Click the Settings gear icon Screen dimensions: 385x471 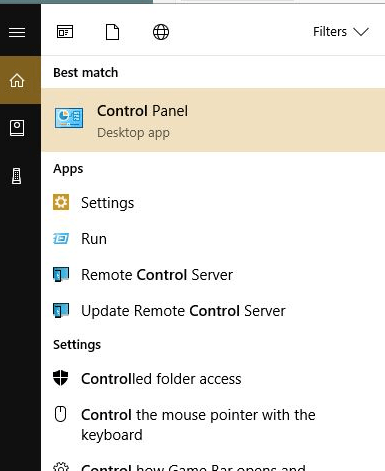click(61, 202)
